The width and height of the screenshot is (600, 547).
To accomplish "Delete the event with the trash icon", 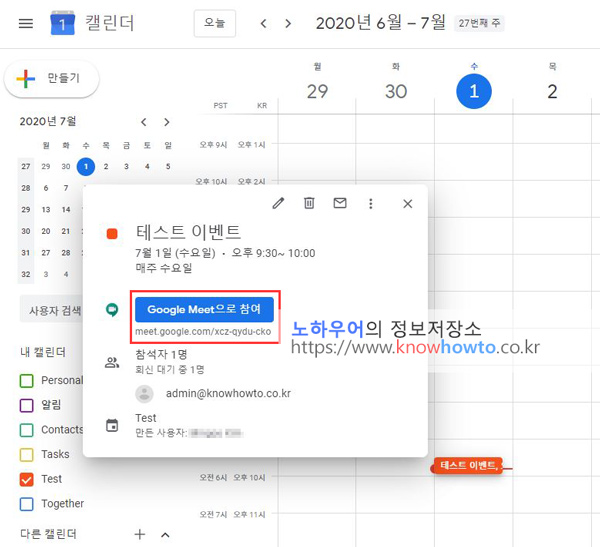I will click(309, 203).
